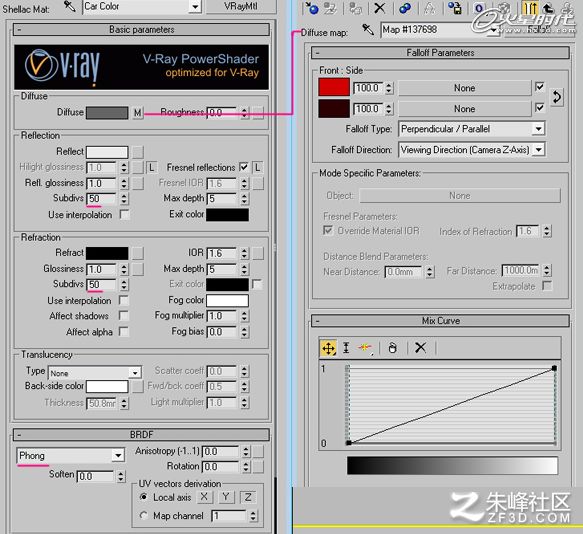Click Put to Library icon
This screenshot has width=583, height=534.
pos(454,8)
